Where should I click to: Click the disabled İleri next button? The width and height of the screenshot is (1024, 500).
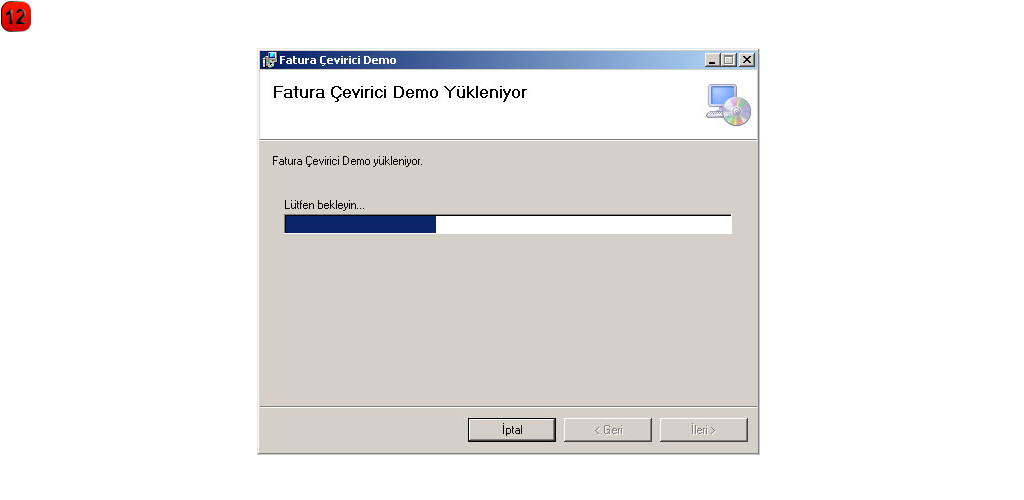tap(703, 430)
